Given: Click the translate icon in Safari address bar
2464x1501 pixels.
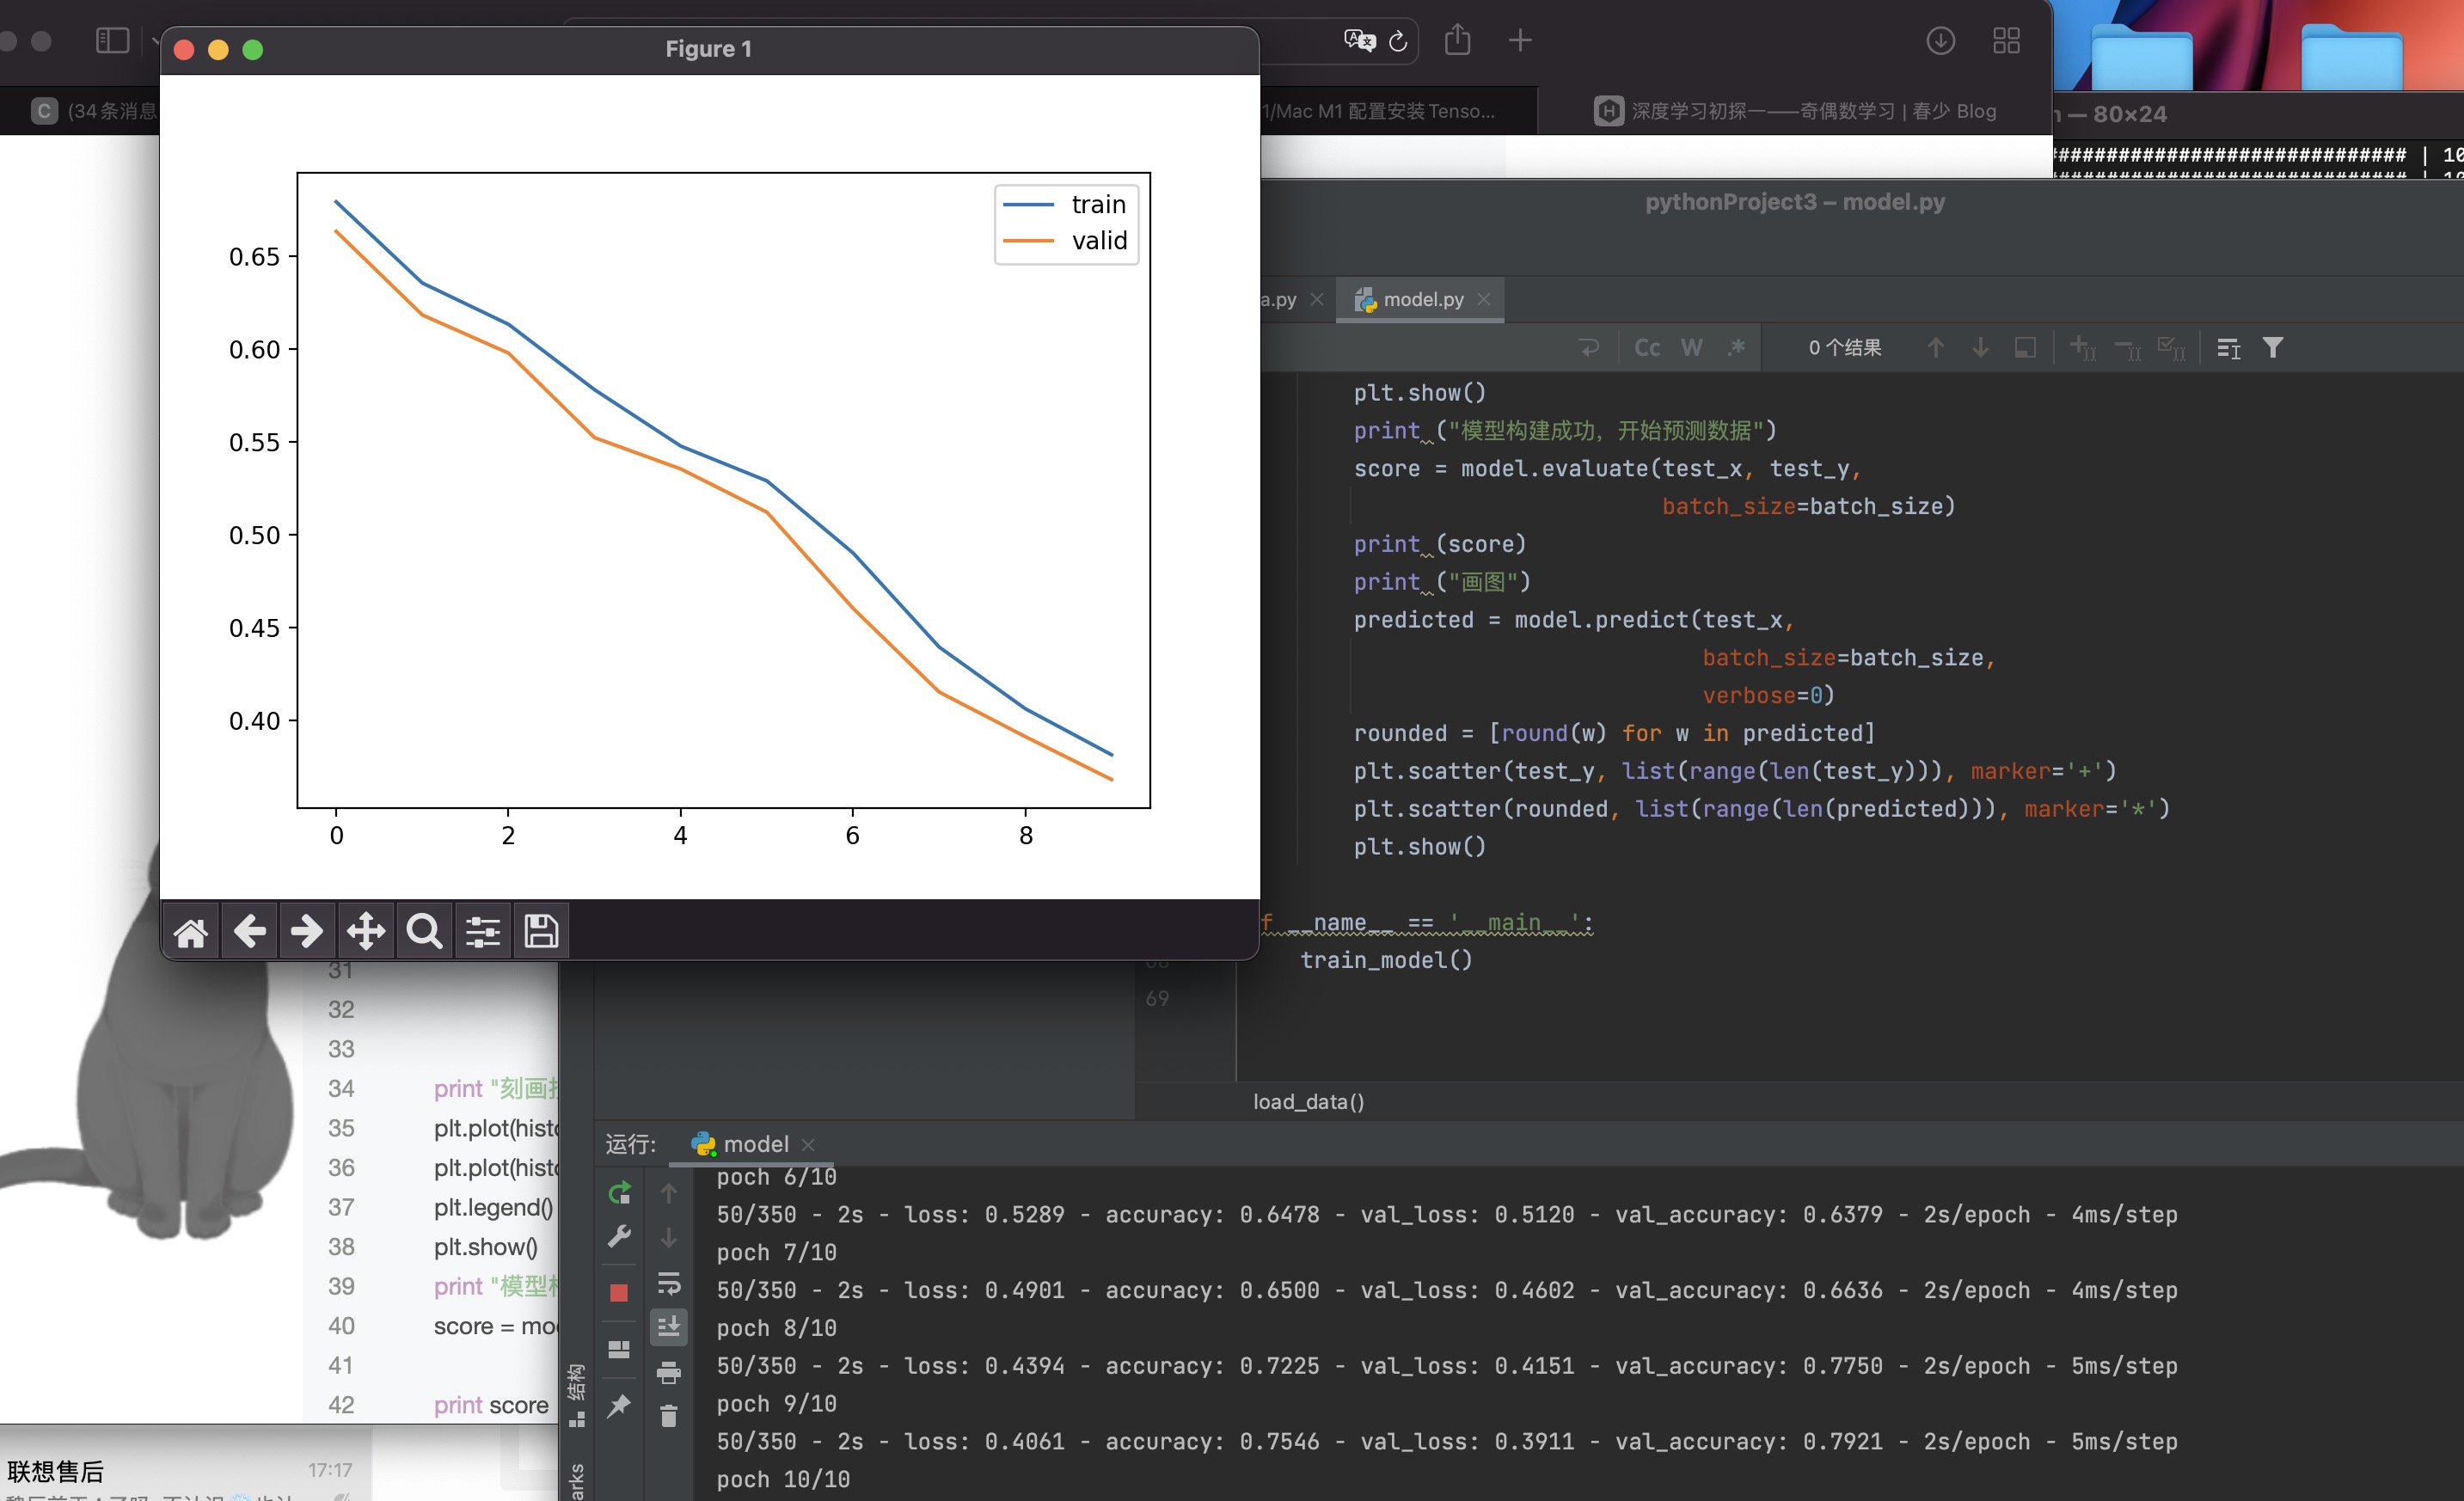Looking at the screenshot, I should (x=1359, y=41).
